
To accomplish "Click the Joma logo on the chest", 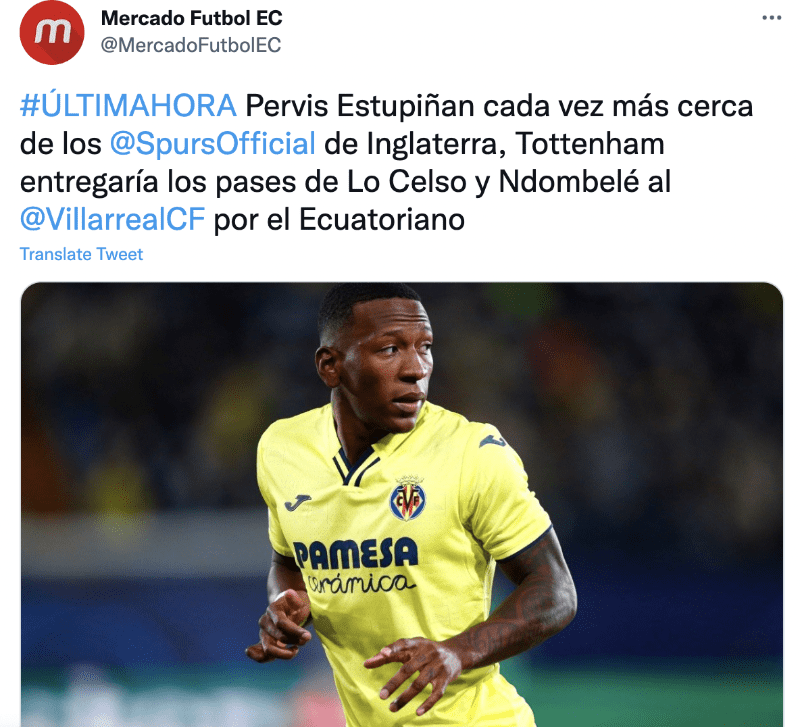I will coord(298,503).
